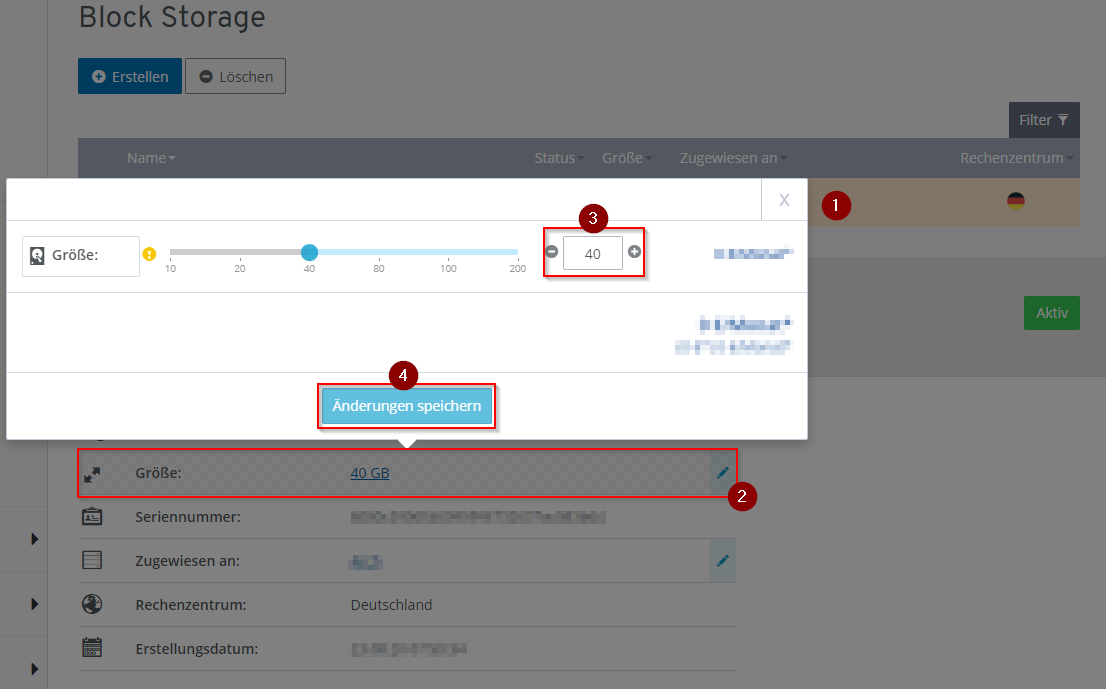Click the minus icon beside size field
The height and width of the screenshot is (689, 1106).
click(x=552, y=252)
